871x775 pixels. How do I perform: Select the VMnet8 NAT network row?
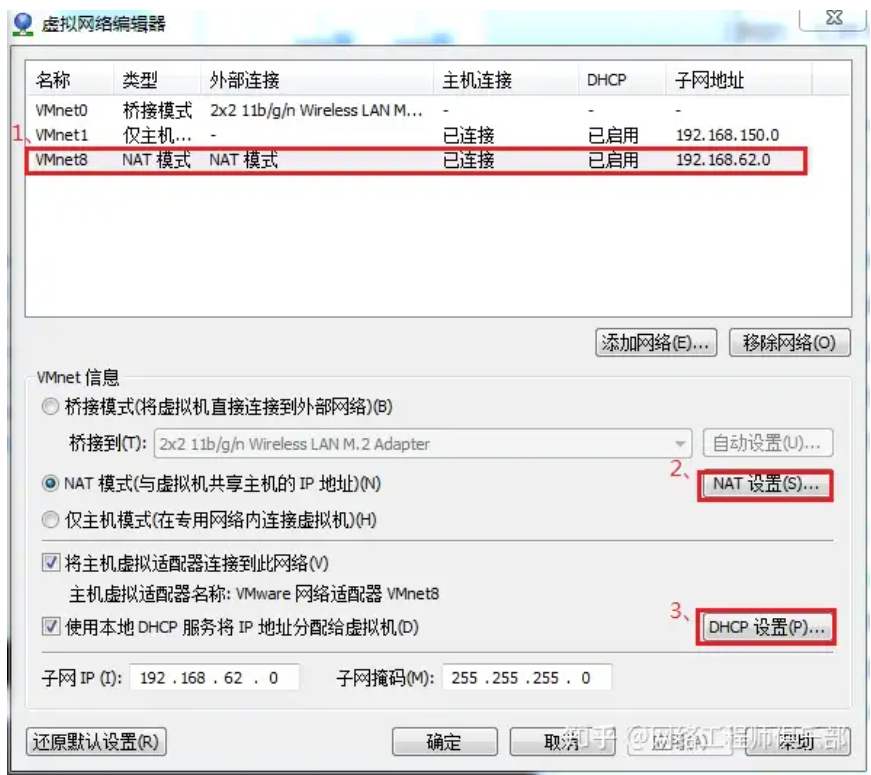(416, 160)
